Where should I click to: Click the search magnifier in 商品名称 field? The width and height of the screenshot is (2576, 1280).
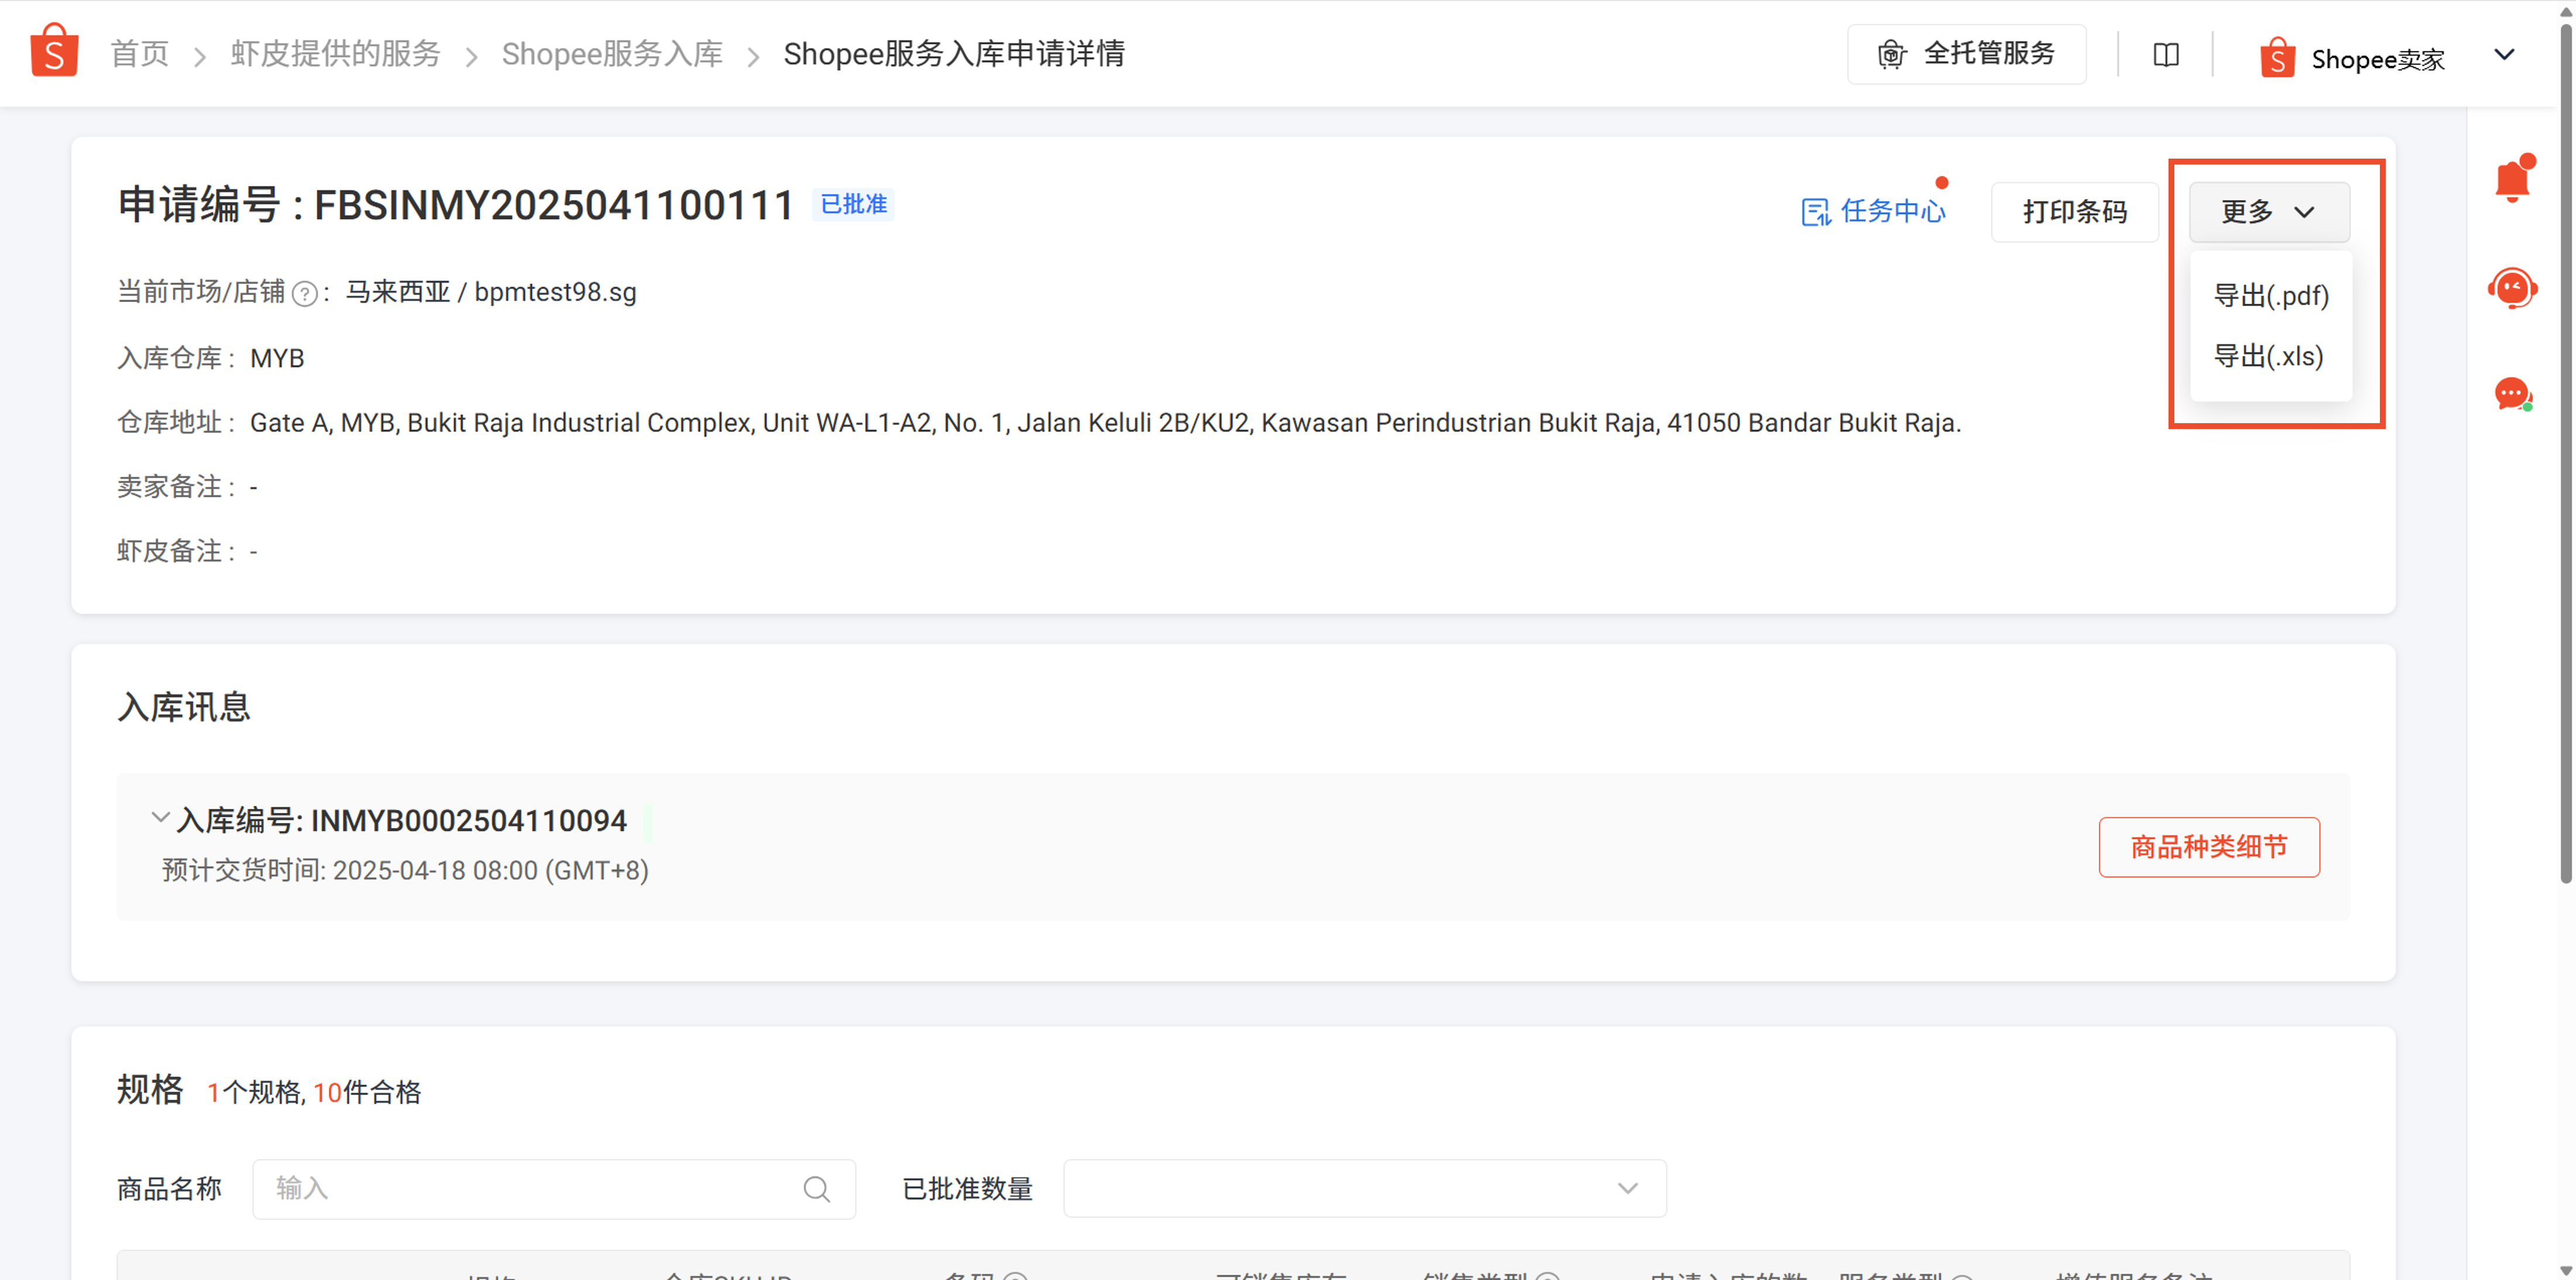coord(817,1189)
